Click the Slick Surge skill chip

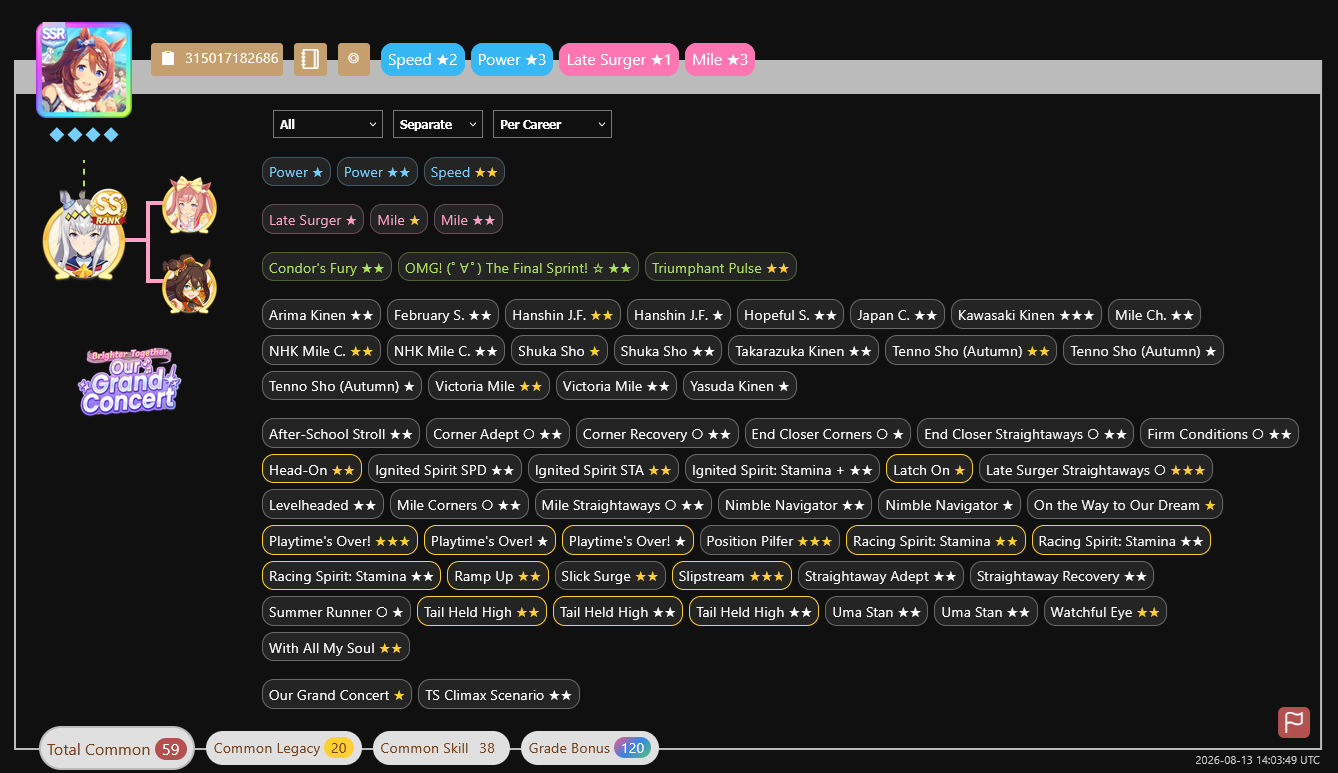point(610,577)
